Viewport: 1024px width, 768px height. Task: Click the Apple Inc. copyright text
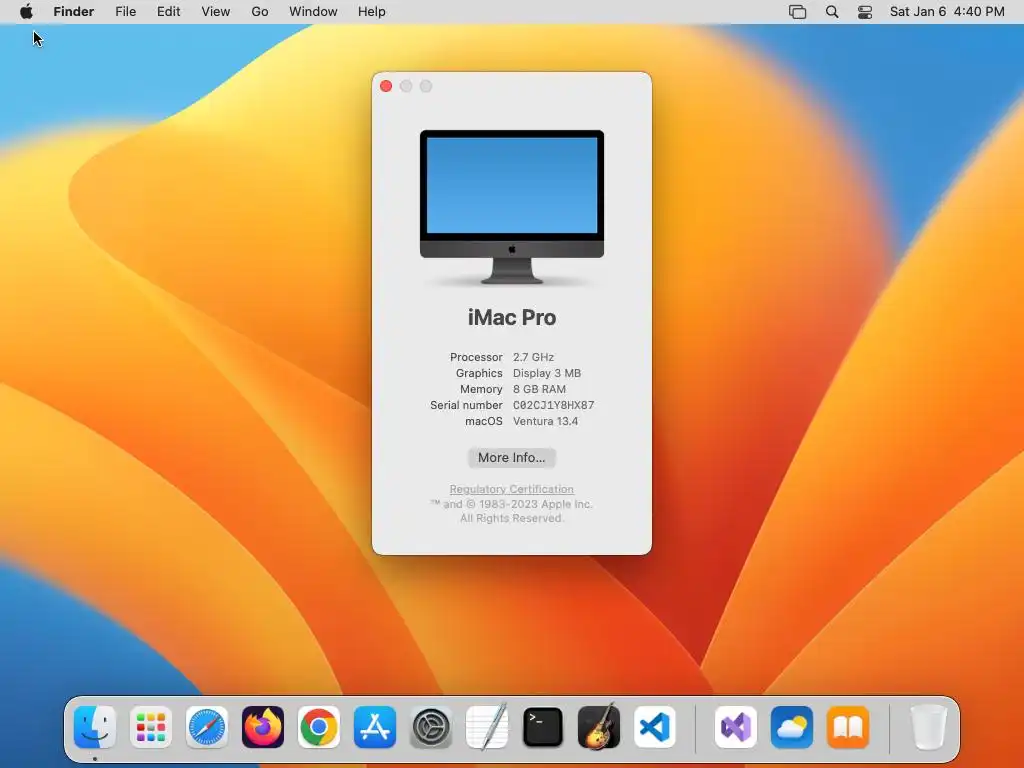[x=511, y=504]
